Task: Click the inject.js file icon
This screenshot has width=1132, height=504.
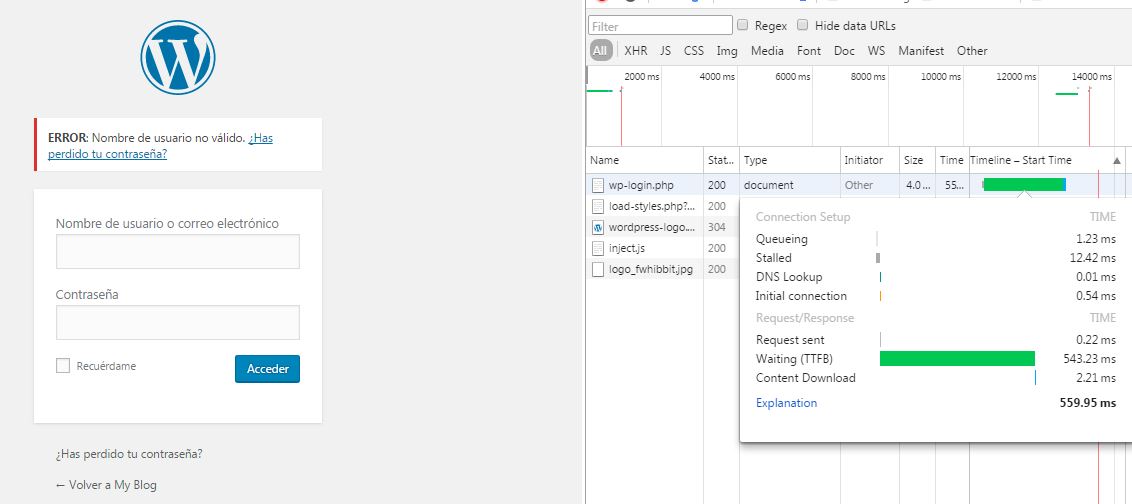Action: coord(598,248)
